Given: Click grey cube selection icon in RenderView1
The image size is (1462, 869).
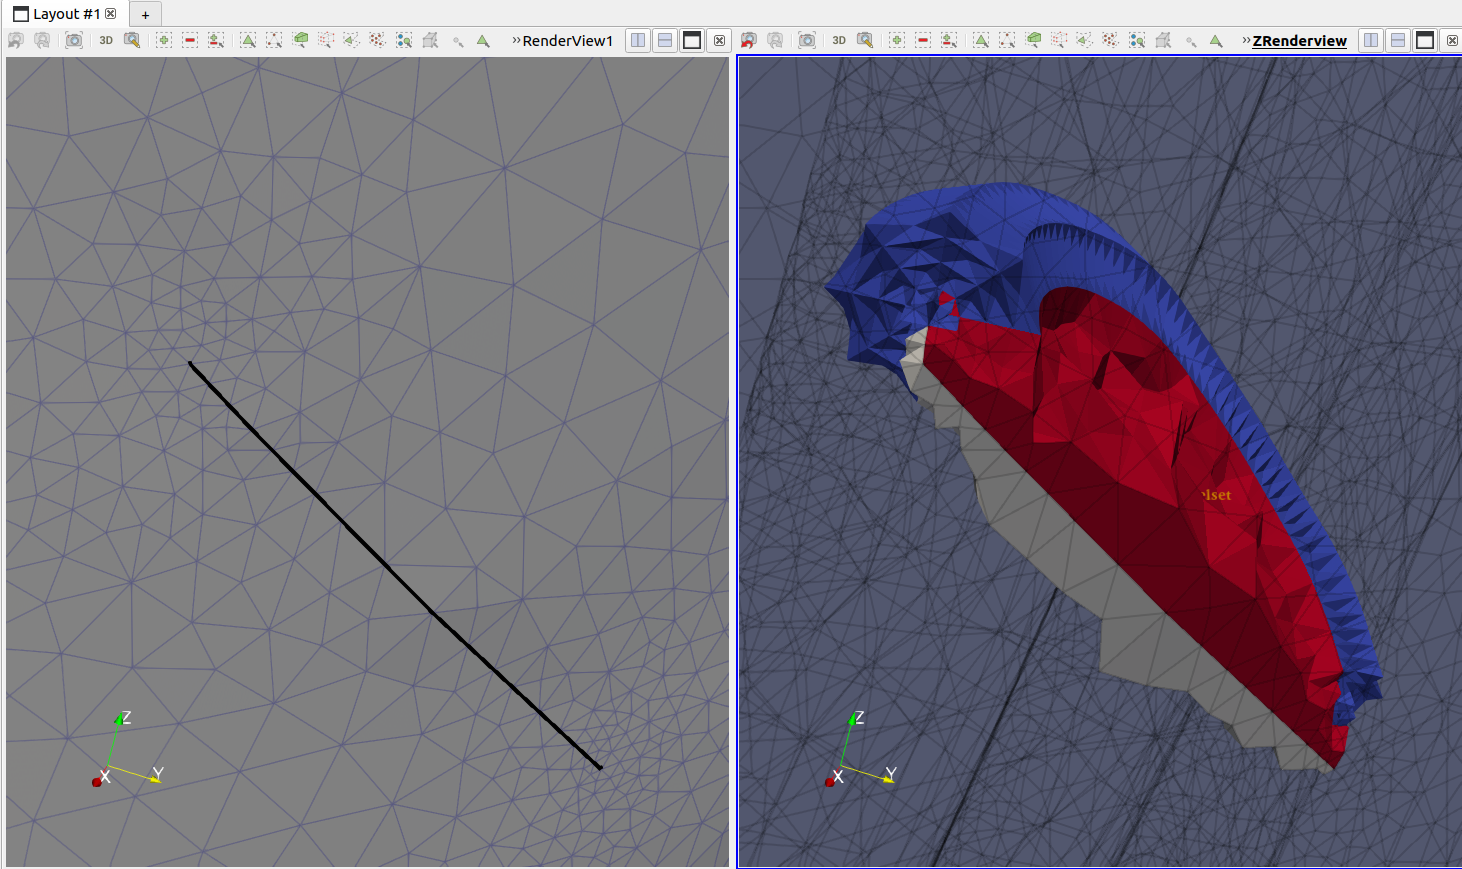Looking at the screenshot, I should 430,40.
